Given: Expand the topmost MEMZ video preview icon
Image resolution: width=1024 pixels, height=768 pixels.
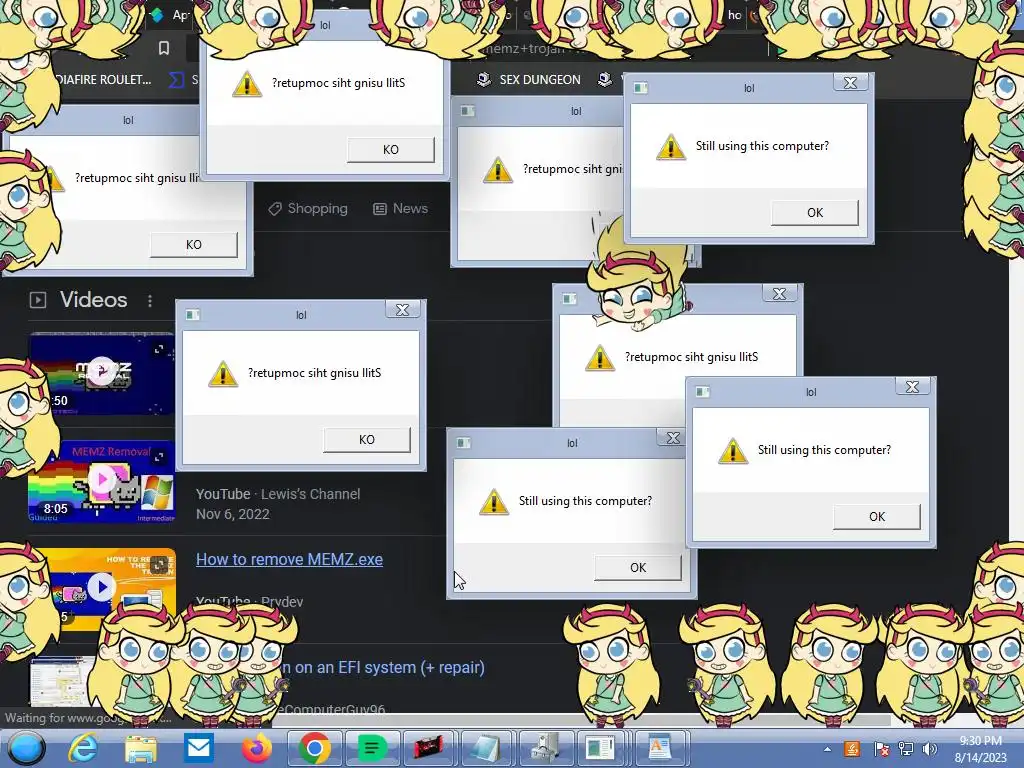Looking at the screenshot, I should [159, 349].
